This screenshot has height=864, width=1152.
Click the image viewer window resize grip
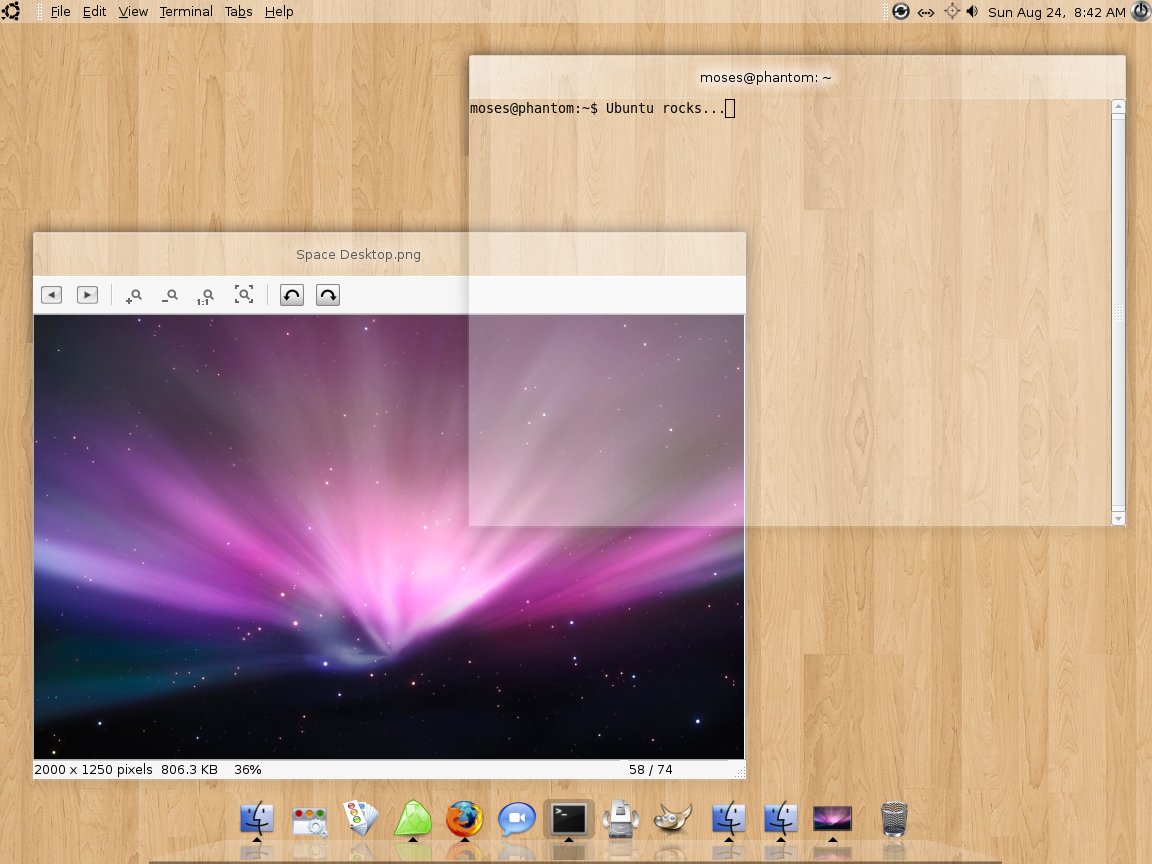click(x=740, y=772)
